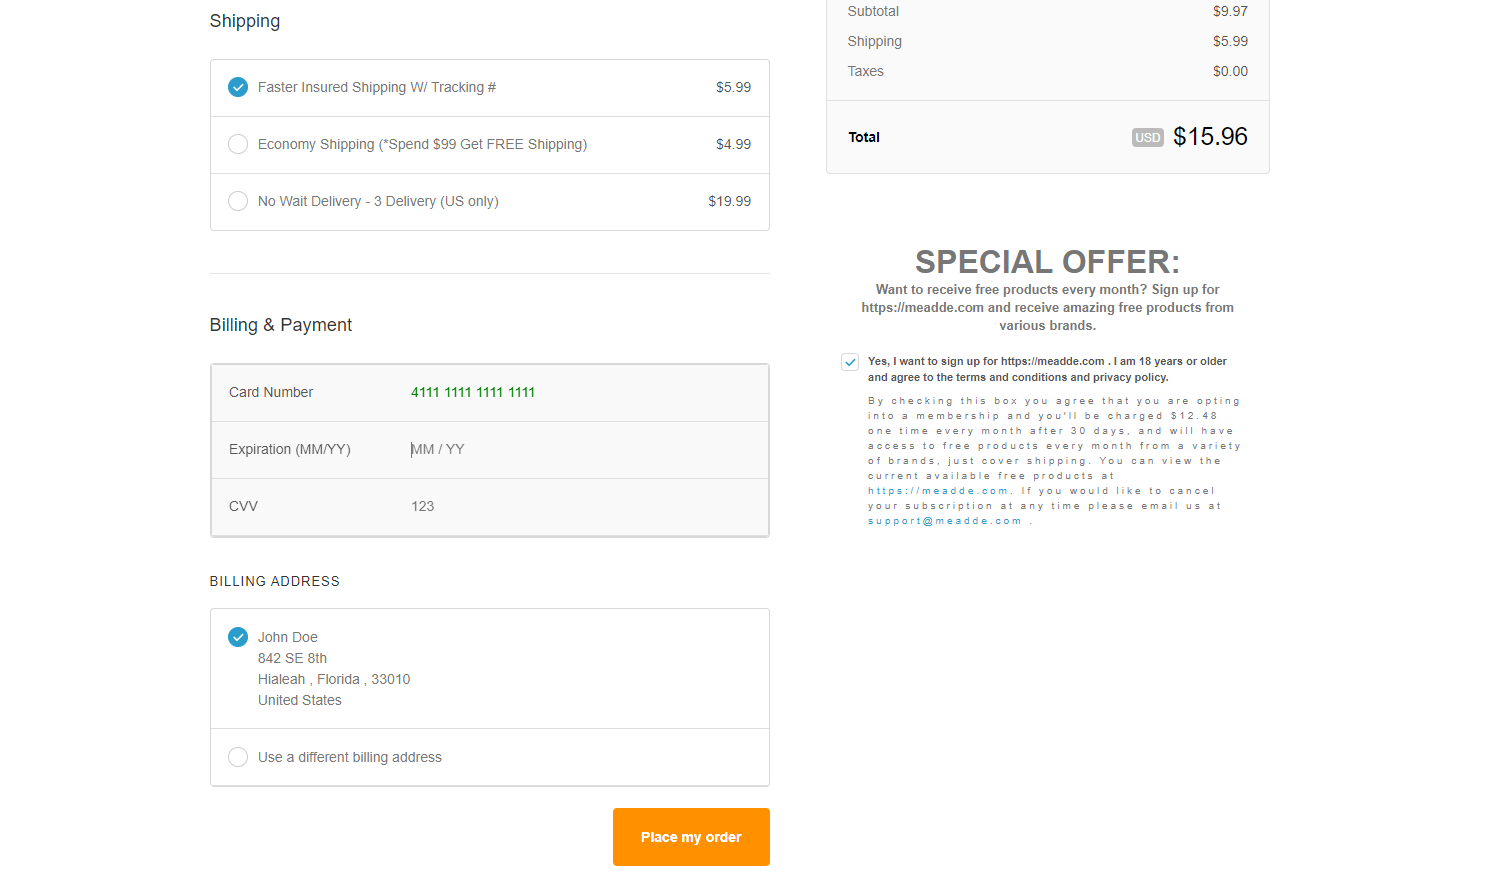The height and width of the screenshot is (886, 1501).
Task: Click the Card Number input field
Action: click(x=580, y=392)
